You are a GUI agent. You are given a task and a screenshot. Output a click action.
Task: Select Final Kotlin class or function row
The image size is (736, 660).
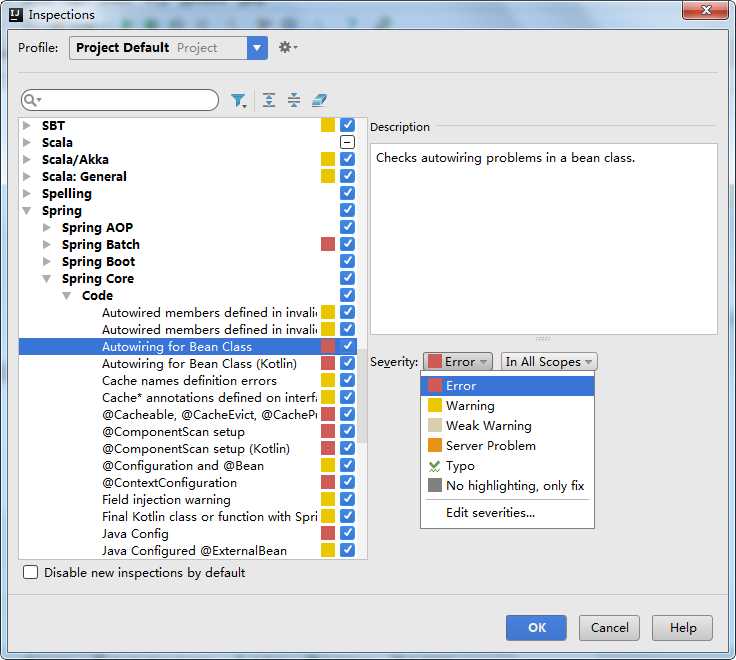click(x=187, y=516)
